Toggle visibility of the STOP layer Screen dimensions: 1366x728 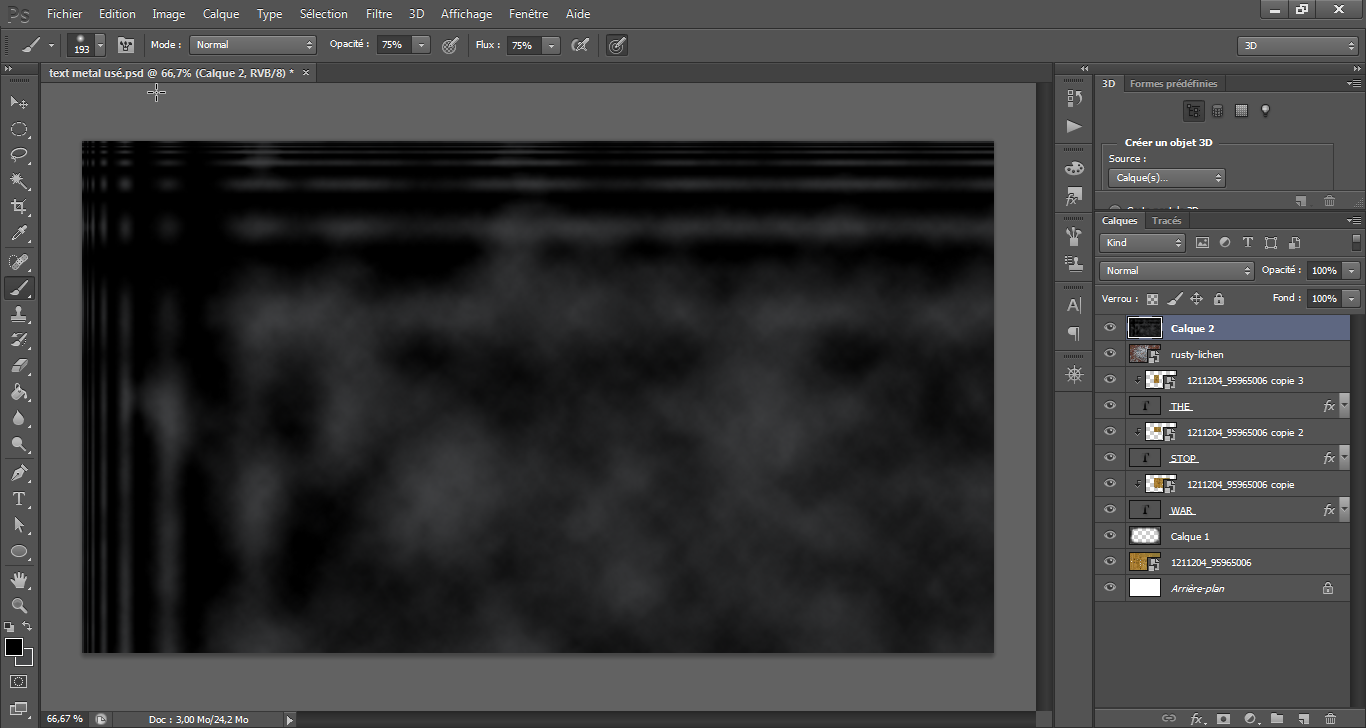coord(1109,458)
